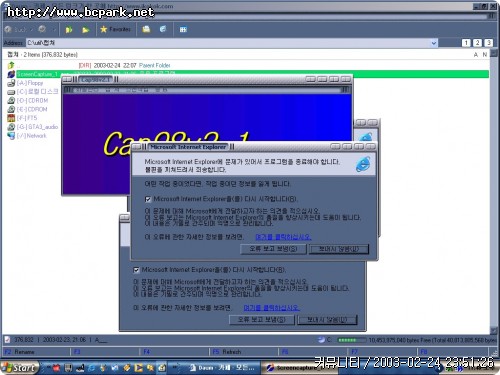The image size is (500, 375).
Task: Select the [-G-] GTA3_audio drive entry
Action: pos(37,127)
